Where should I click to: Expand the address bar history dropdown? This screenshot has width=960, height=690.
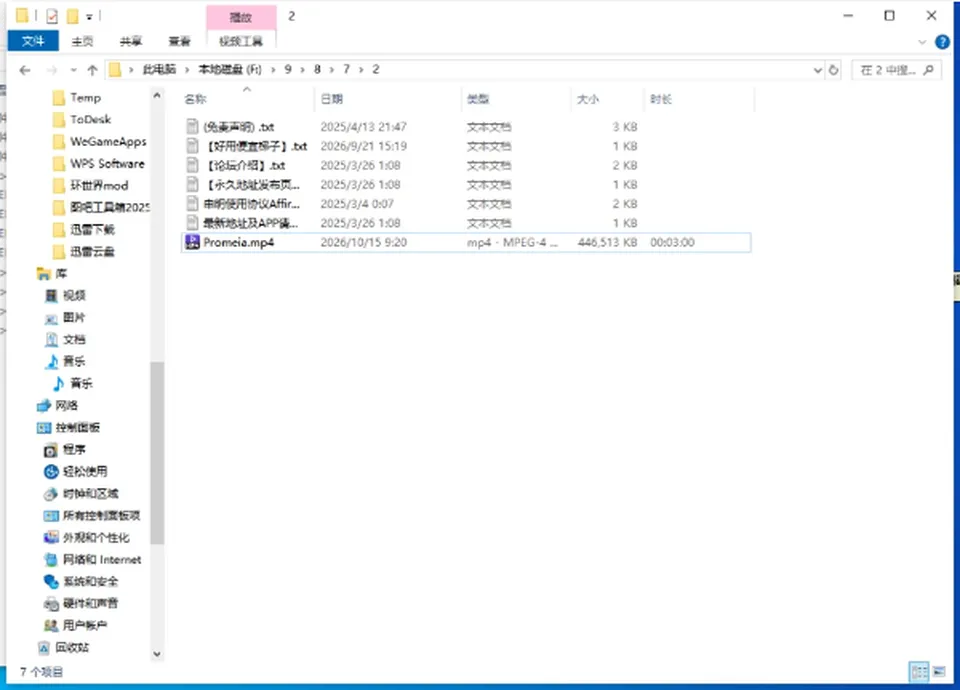pos(817,70)
